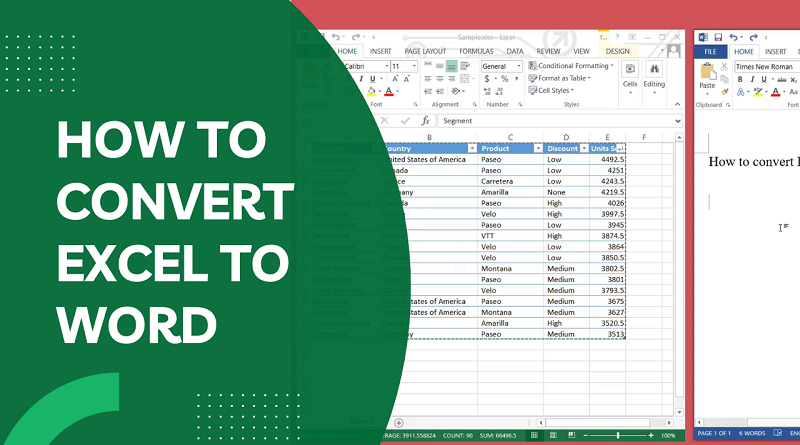Open Discount column filter dropdown
The image size is (800, 445).
(584, 149)
